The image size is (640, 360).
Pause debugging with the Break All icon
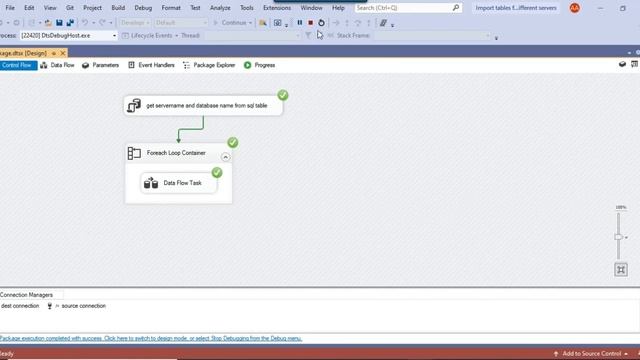tap(300, 23)
